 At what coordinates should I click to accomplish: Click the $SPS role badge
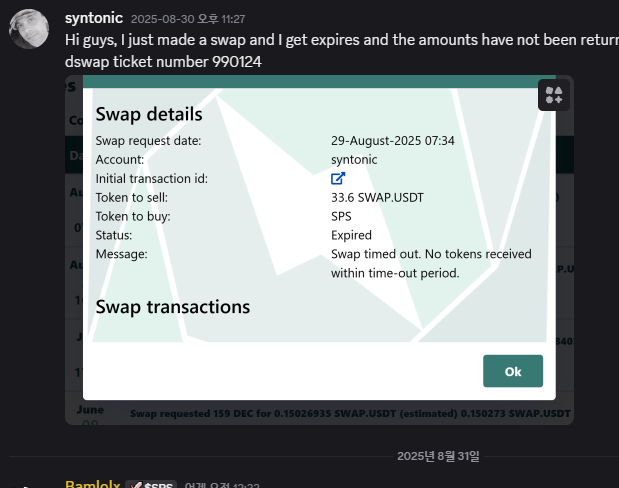[x=151, y=485]
